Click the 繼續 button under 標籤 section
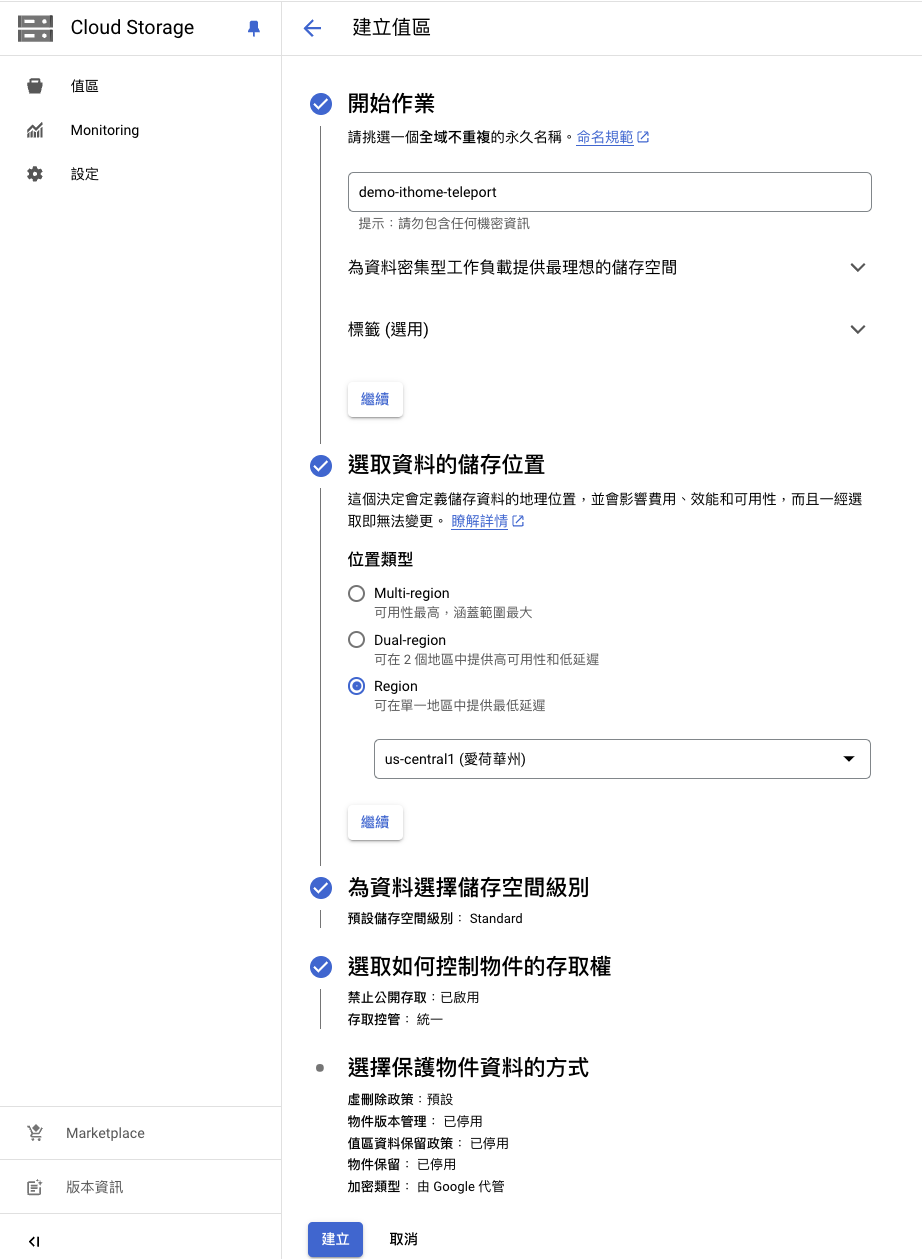The height and width of the screenshot is (1259, 922). coord(375,399)
